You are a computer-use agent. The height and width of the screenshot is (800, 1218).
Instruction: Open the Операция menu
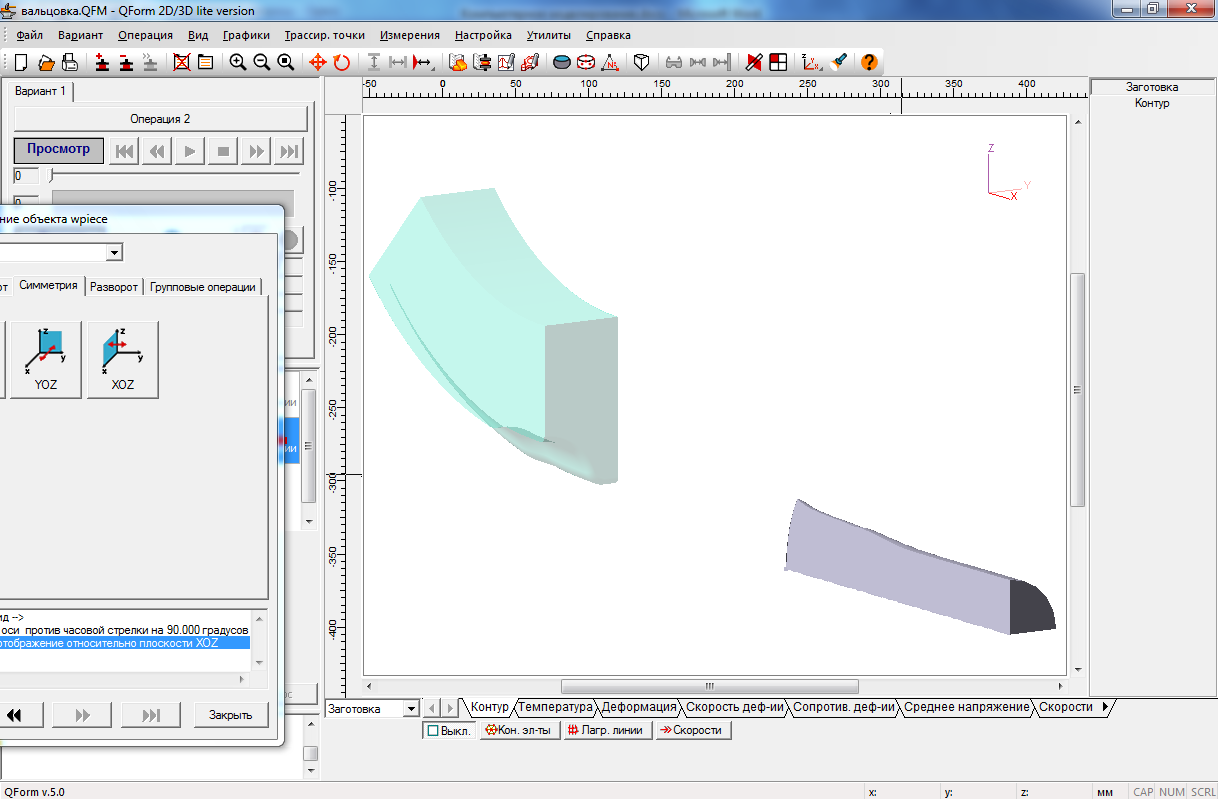tap(145, 35)
